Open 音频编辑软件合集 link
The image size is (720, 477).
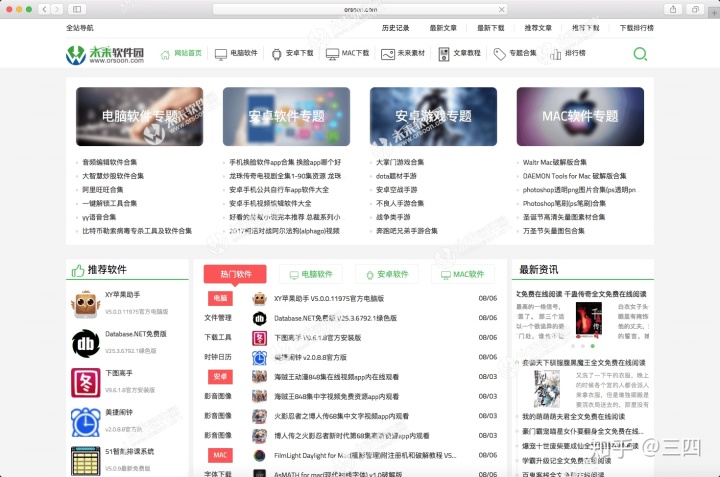tap(109, 162)
